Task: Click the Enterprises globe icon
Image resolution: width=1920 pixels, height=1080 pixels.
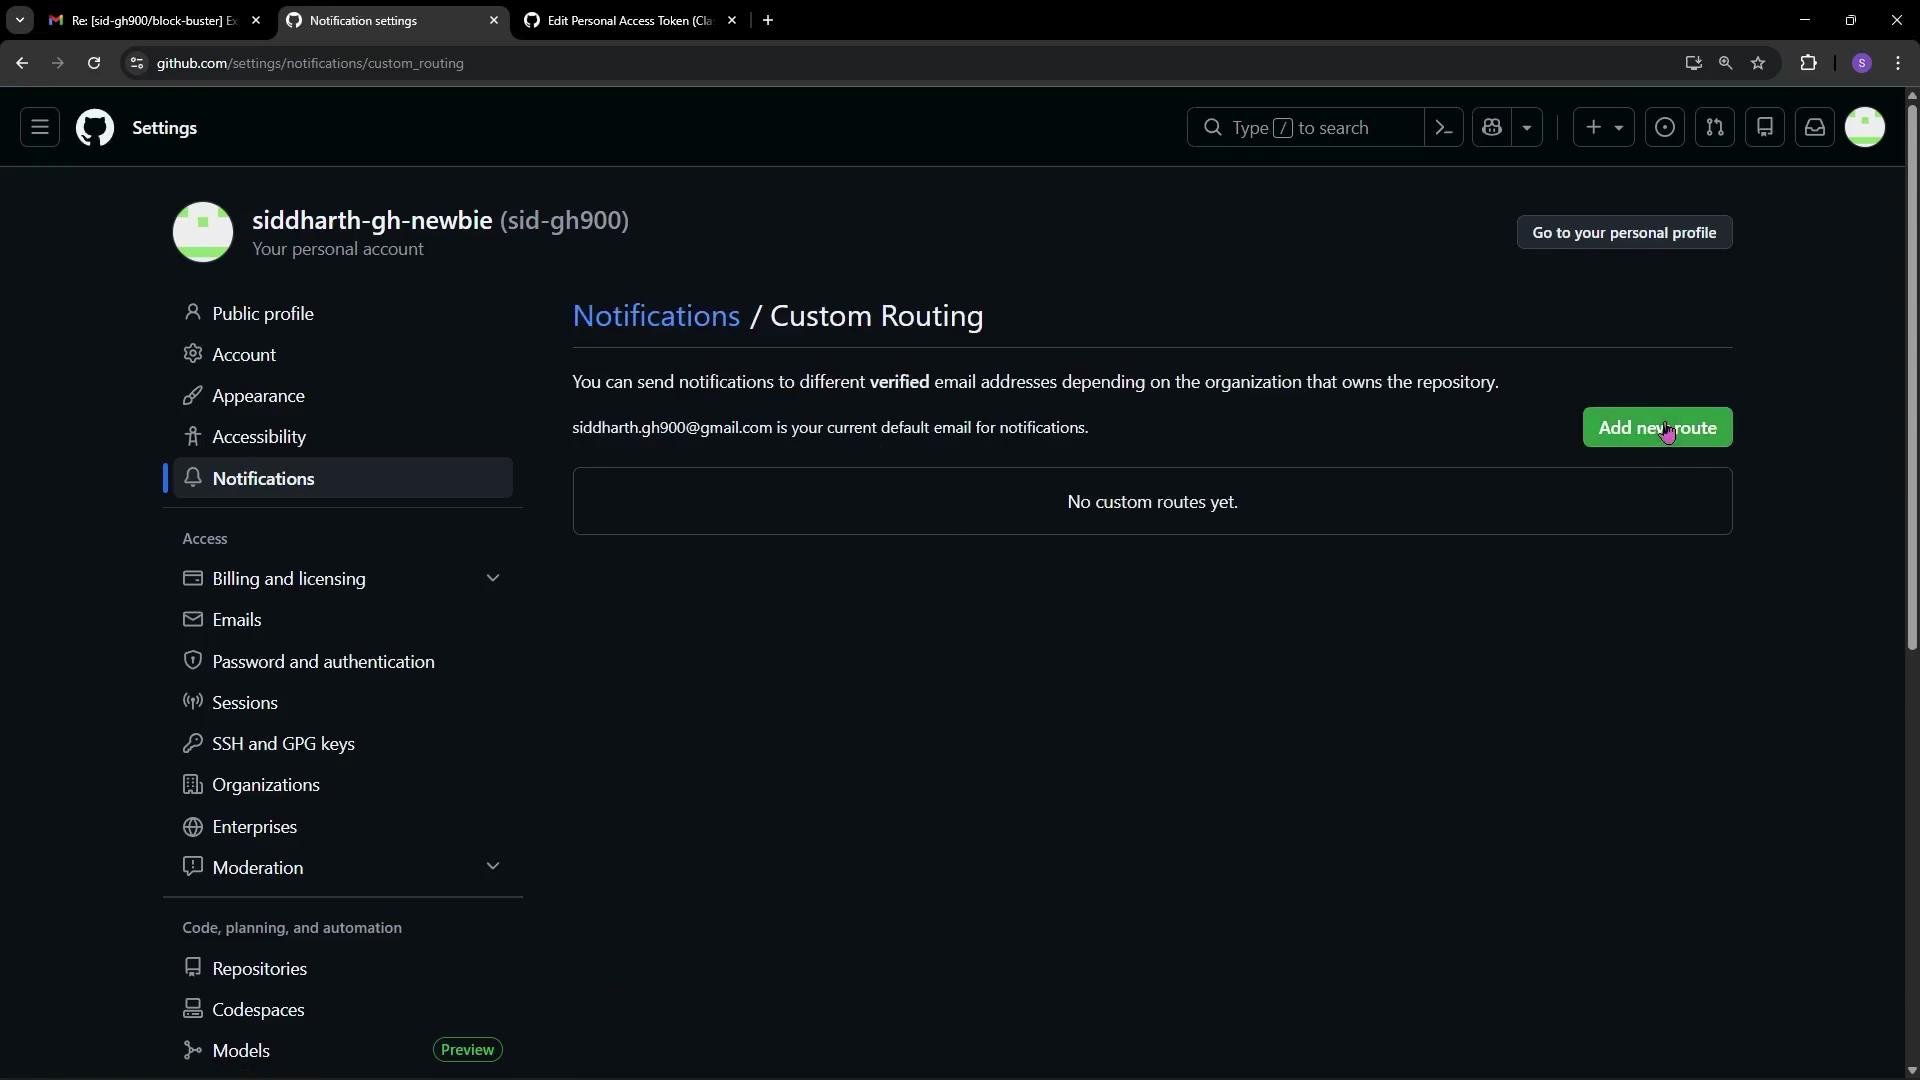Action: click(x=193, y=826)
